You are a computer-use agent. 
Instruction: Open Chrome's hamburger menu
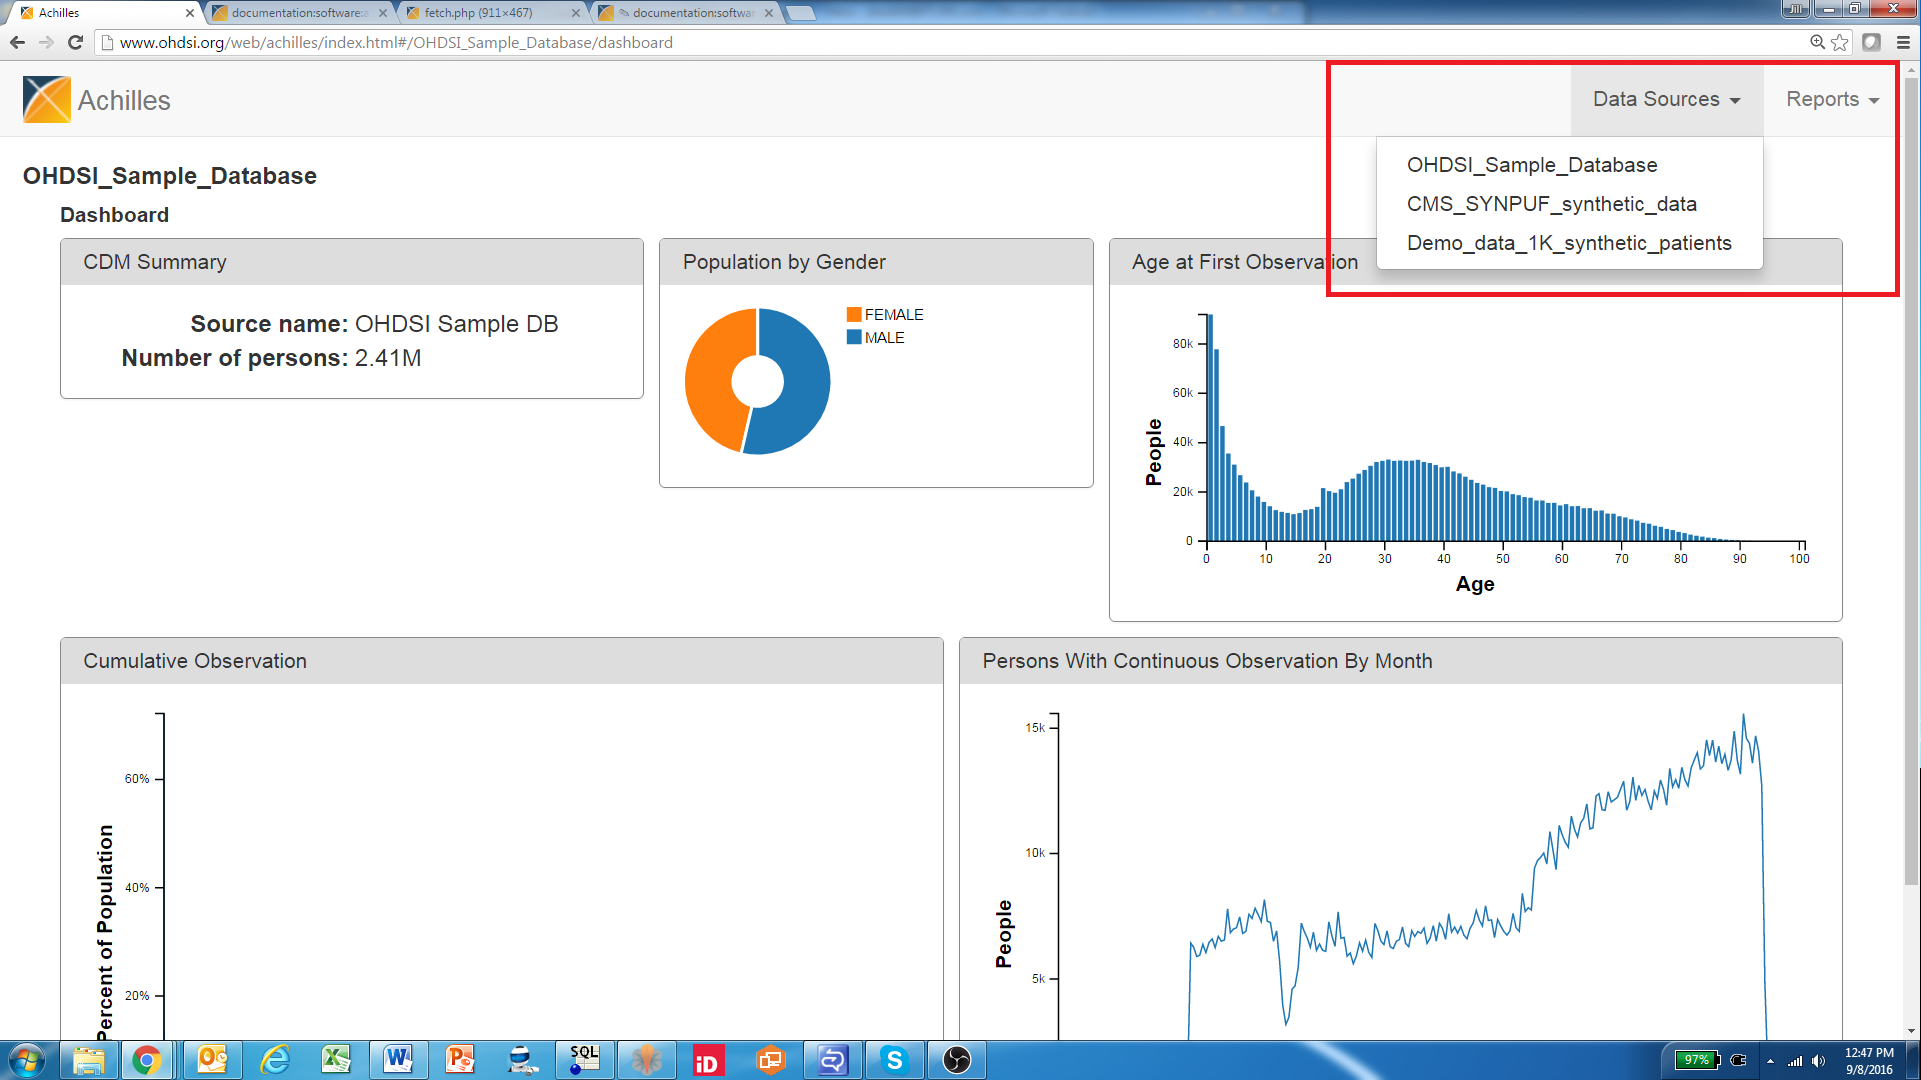pyautogui.click(x=1902, y=42)
